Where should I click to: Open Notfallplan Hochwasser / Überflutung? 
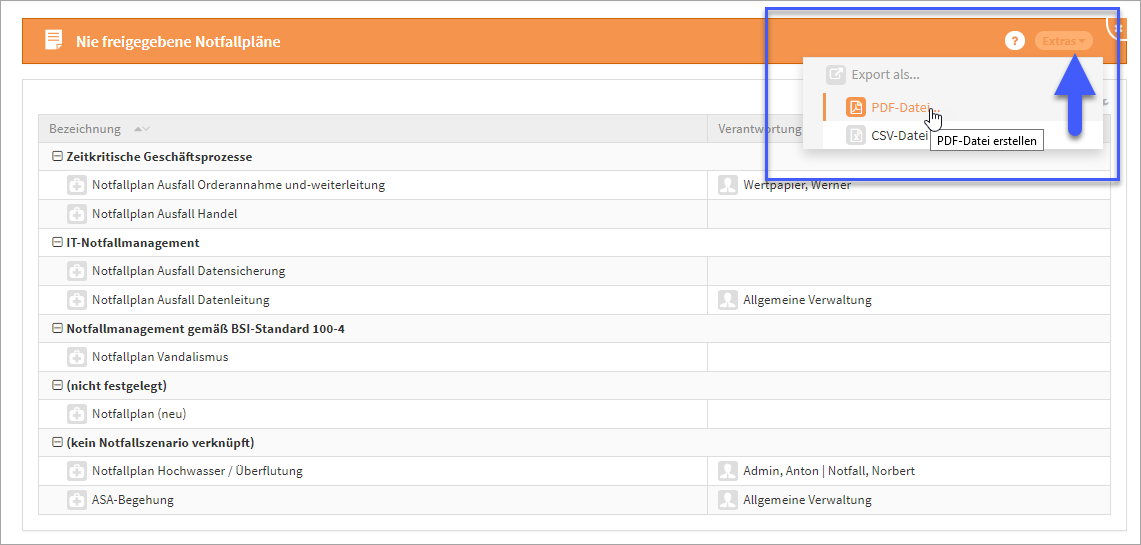[x=197, y=471]
